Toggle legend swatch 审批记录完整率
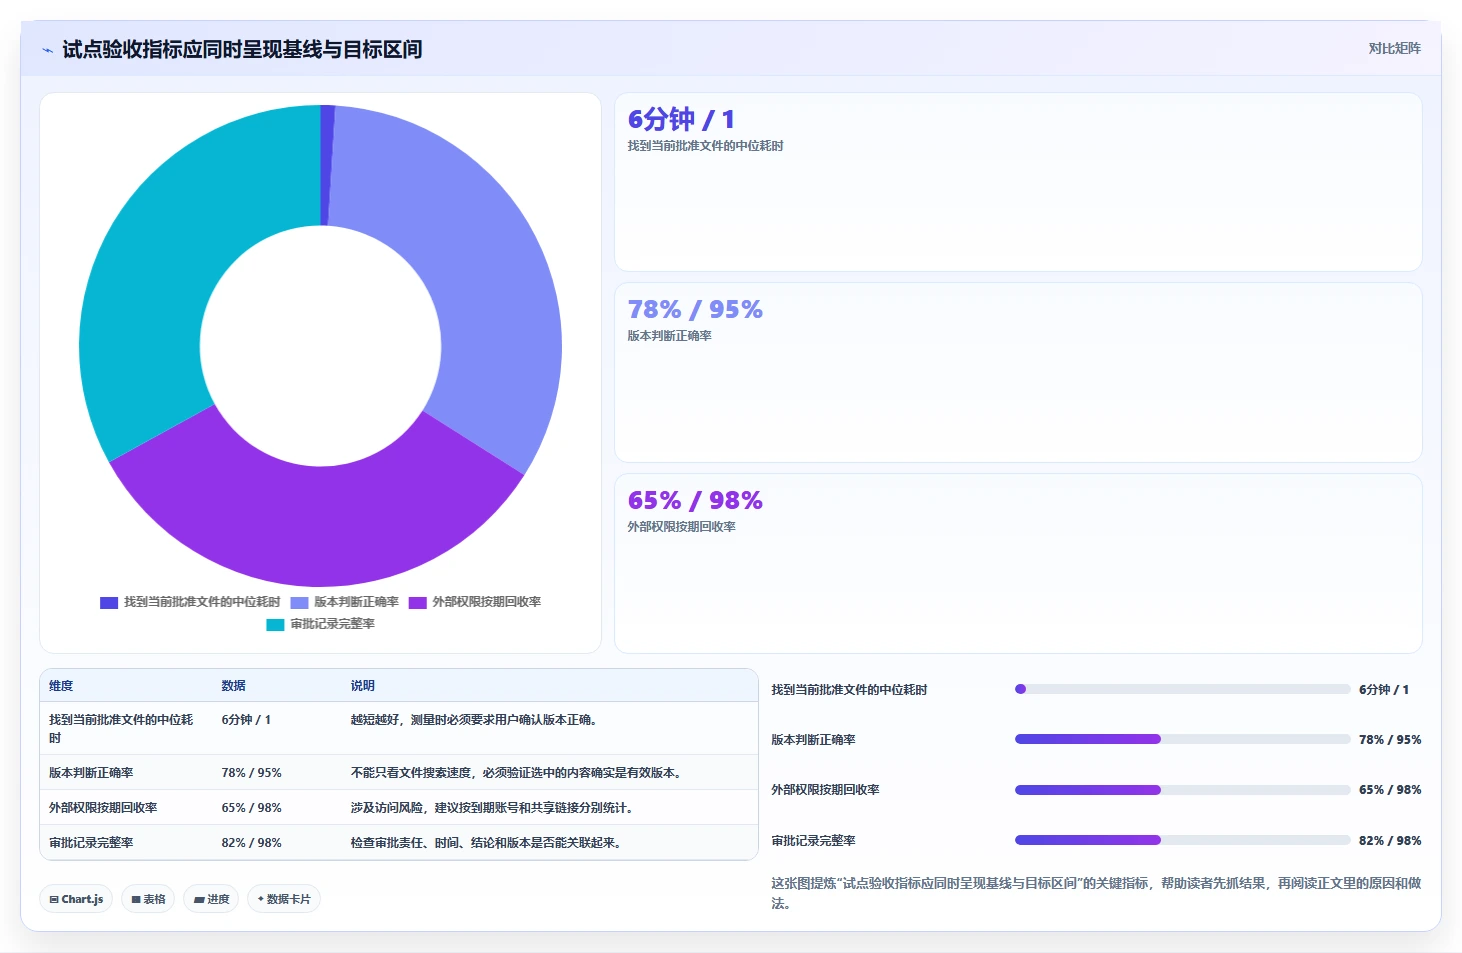The width and height of the screenshot is (1462, 953). (275, 625)
